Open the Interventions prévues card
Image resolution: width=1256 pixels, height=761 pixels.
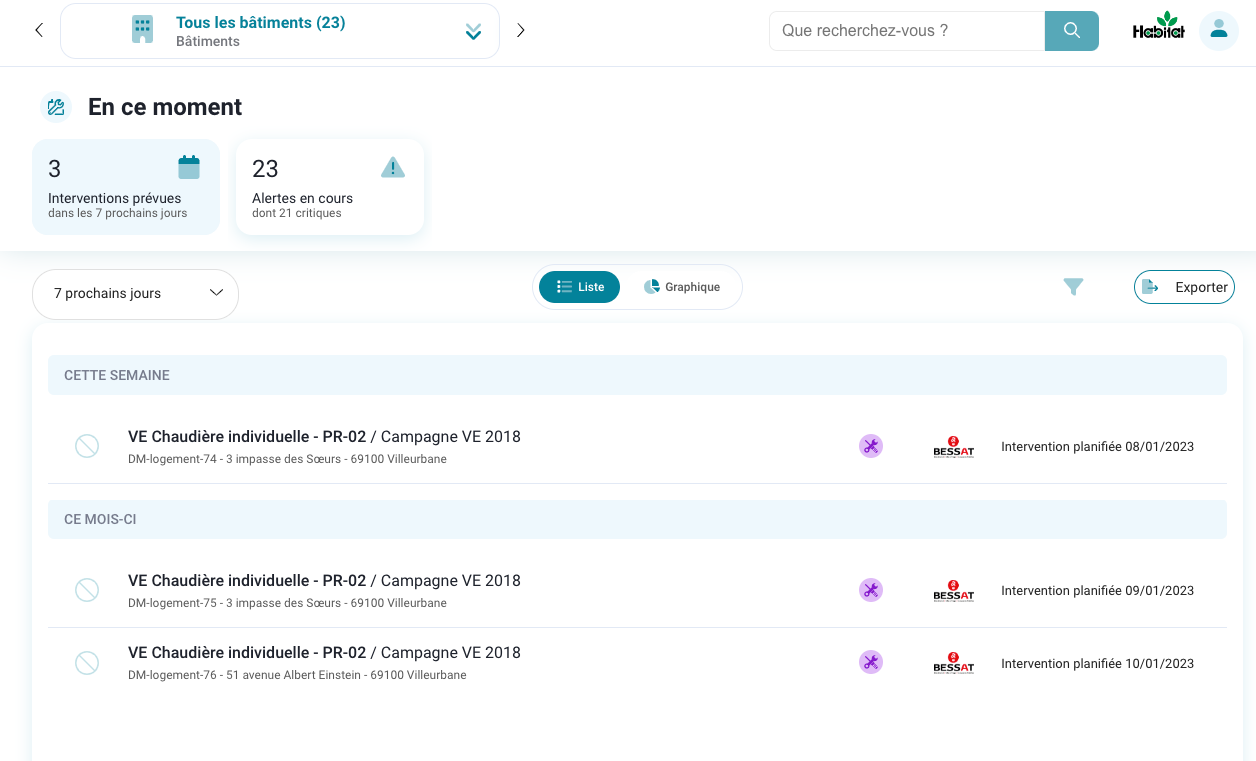pos(126,187)
